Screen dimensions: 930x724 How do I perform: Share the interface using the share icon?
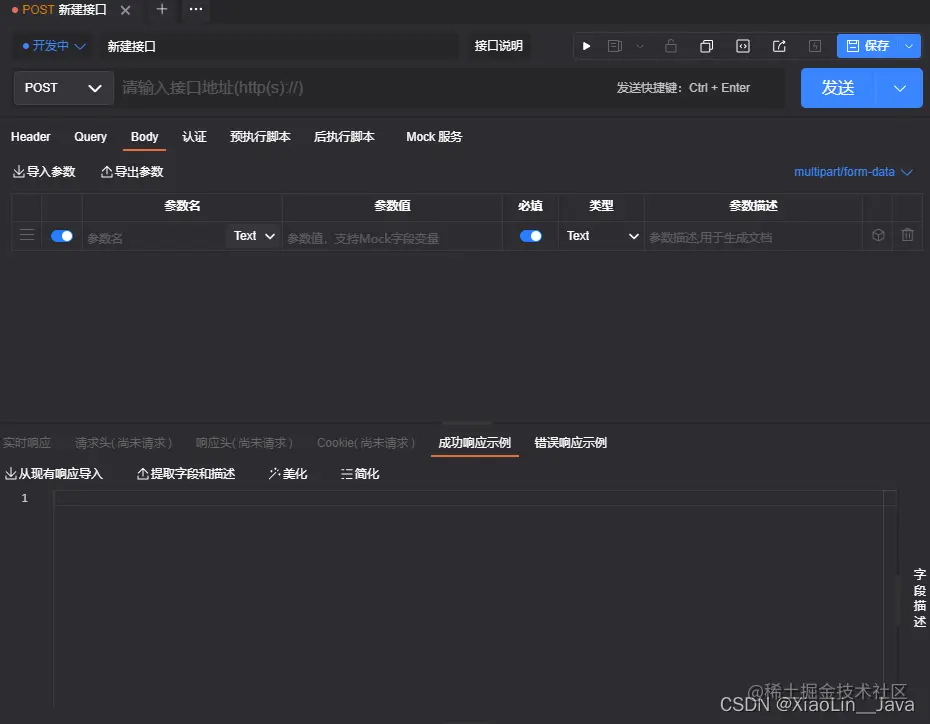tap(779, 45)
